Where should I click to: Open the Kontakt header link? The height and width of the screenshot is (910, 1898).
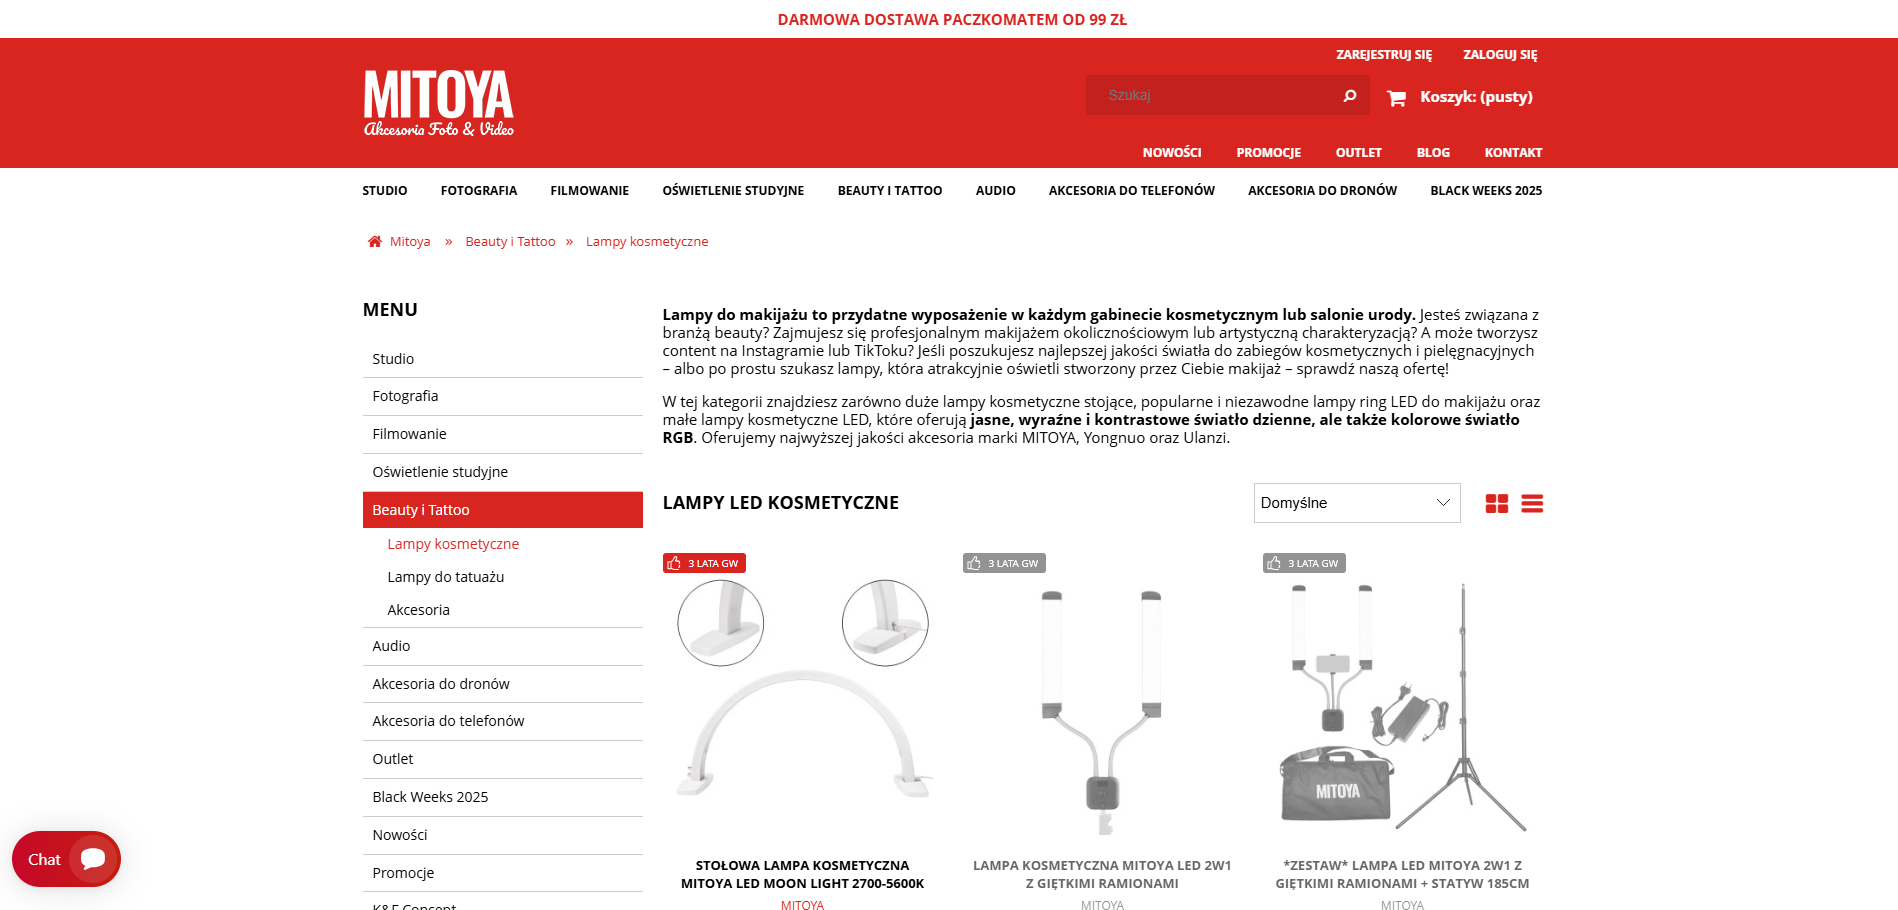point(1513,153)
